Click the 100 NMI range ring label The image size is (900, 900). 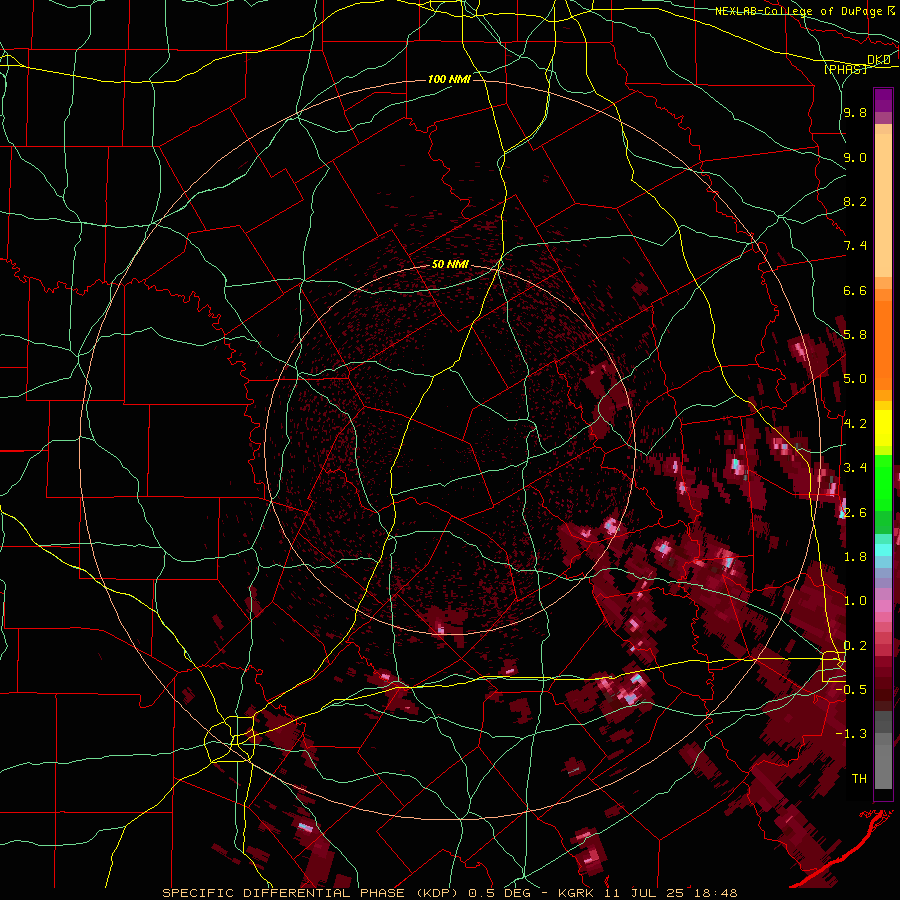pos(449,79)
